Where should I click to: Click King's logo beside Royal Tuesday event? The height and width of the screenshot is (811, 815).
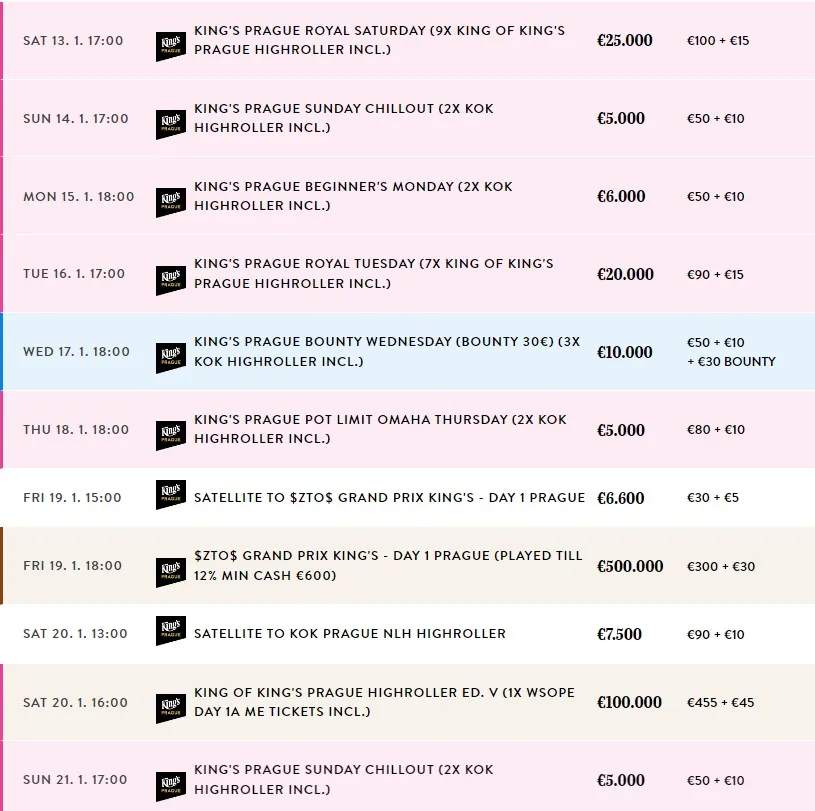[171, 280]
